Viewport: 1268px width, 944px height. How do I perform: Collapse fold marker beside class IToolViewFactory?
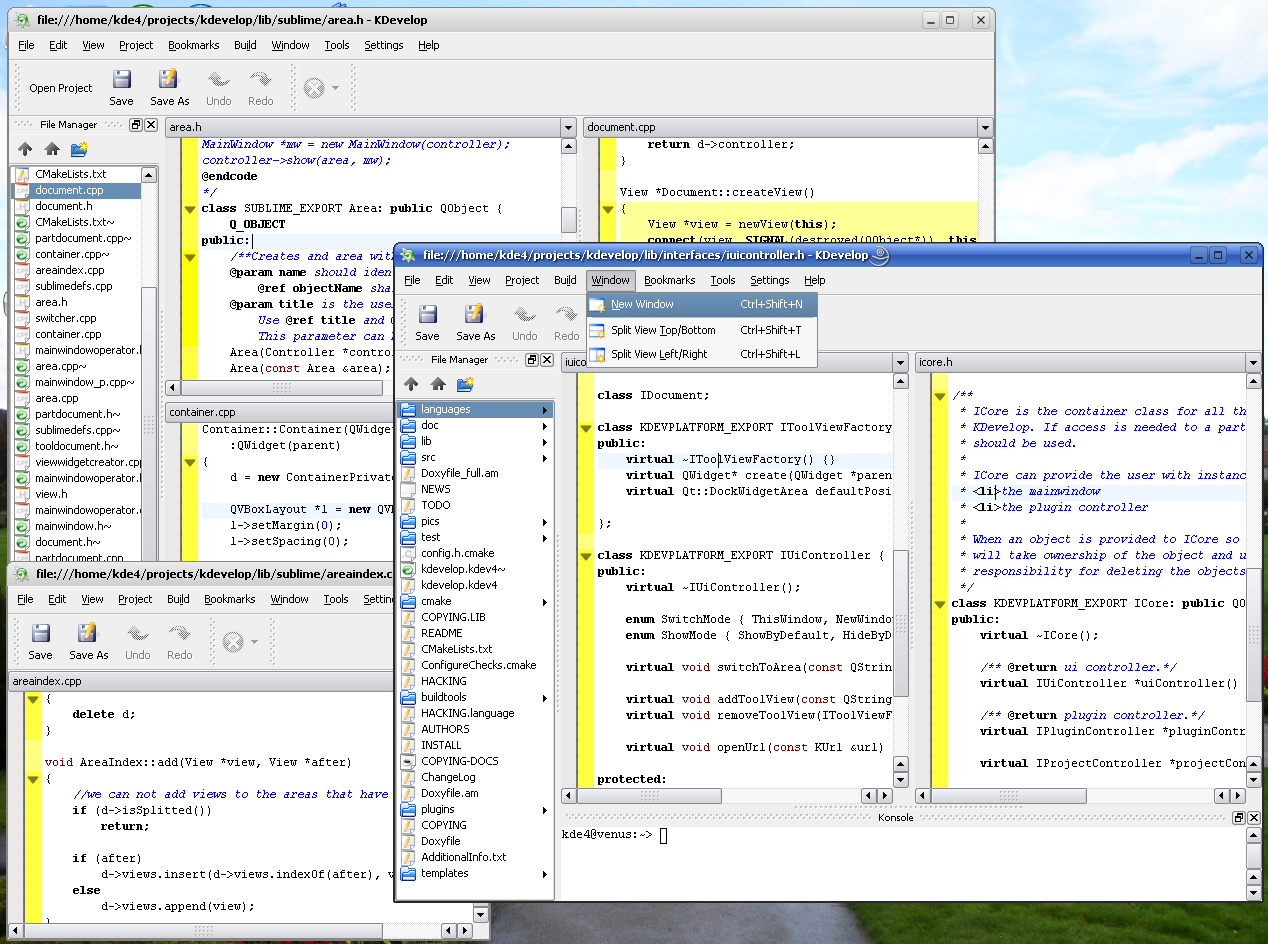pos(585,428)
